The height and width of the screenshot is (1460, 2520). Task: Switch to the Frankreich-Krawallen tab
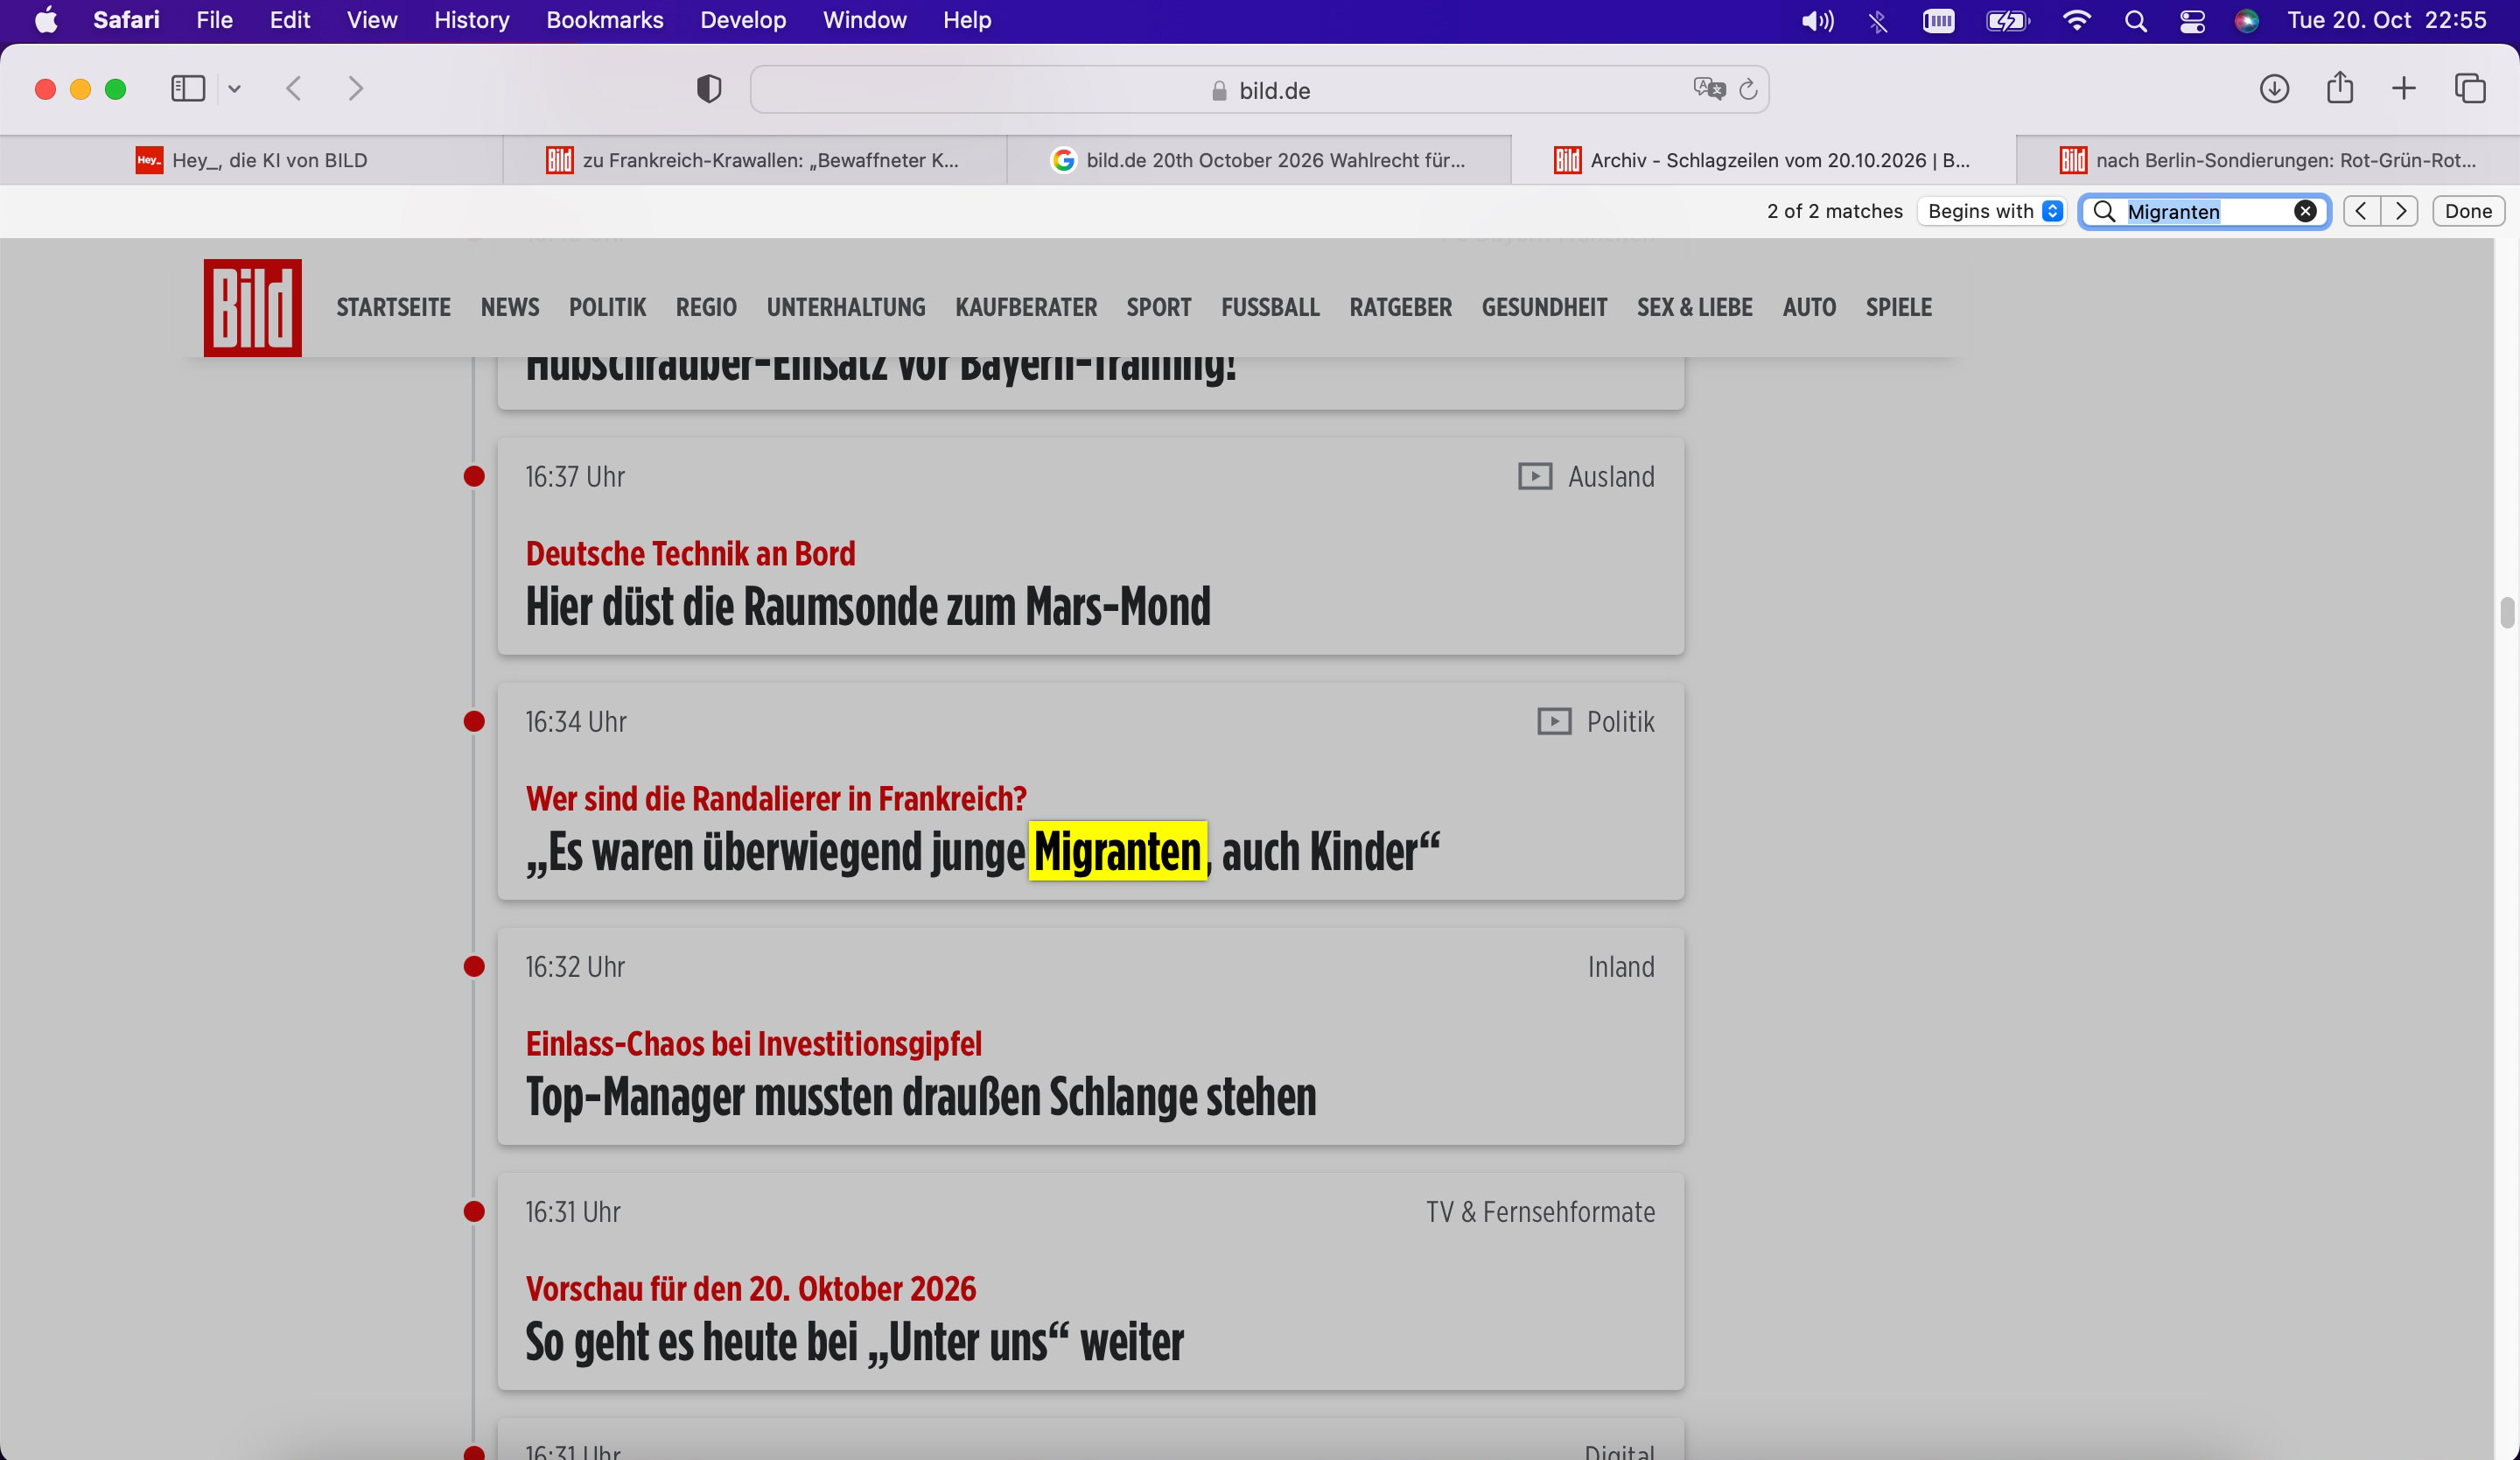[755, 160]
